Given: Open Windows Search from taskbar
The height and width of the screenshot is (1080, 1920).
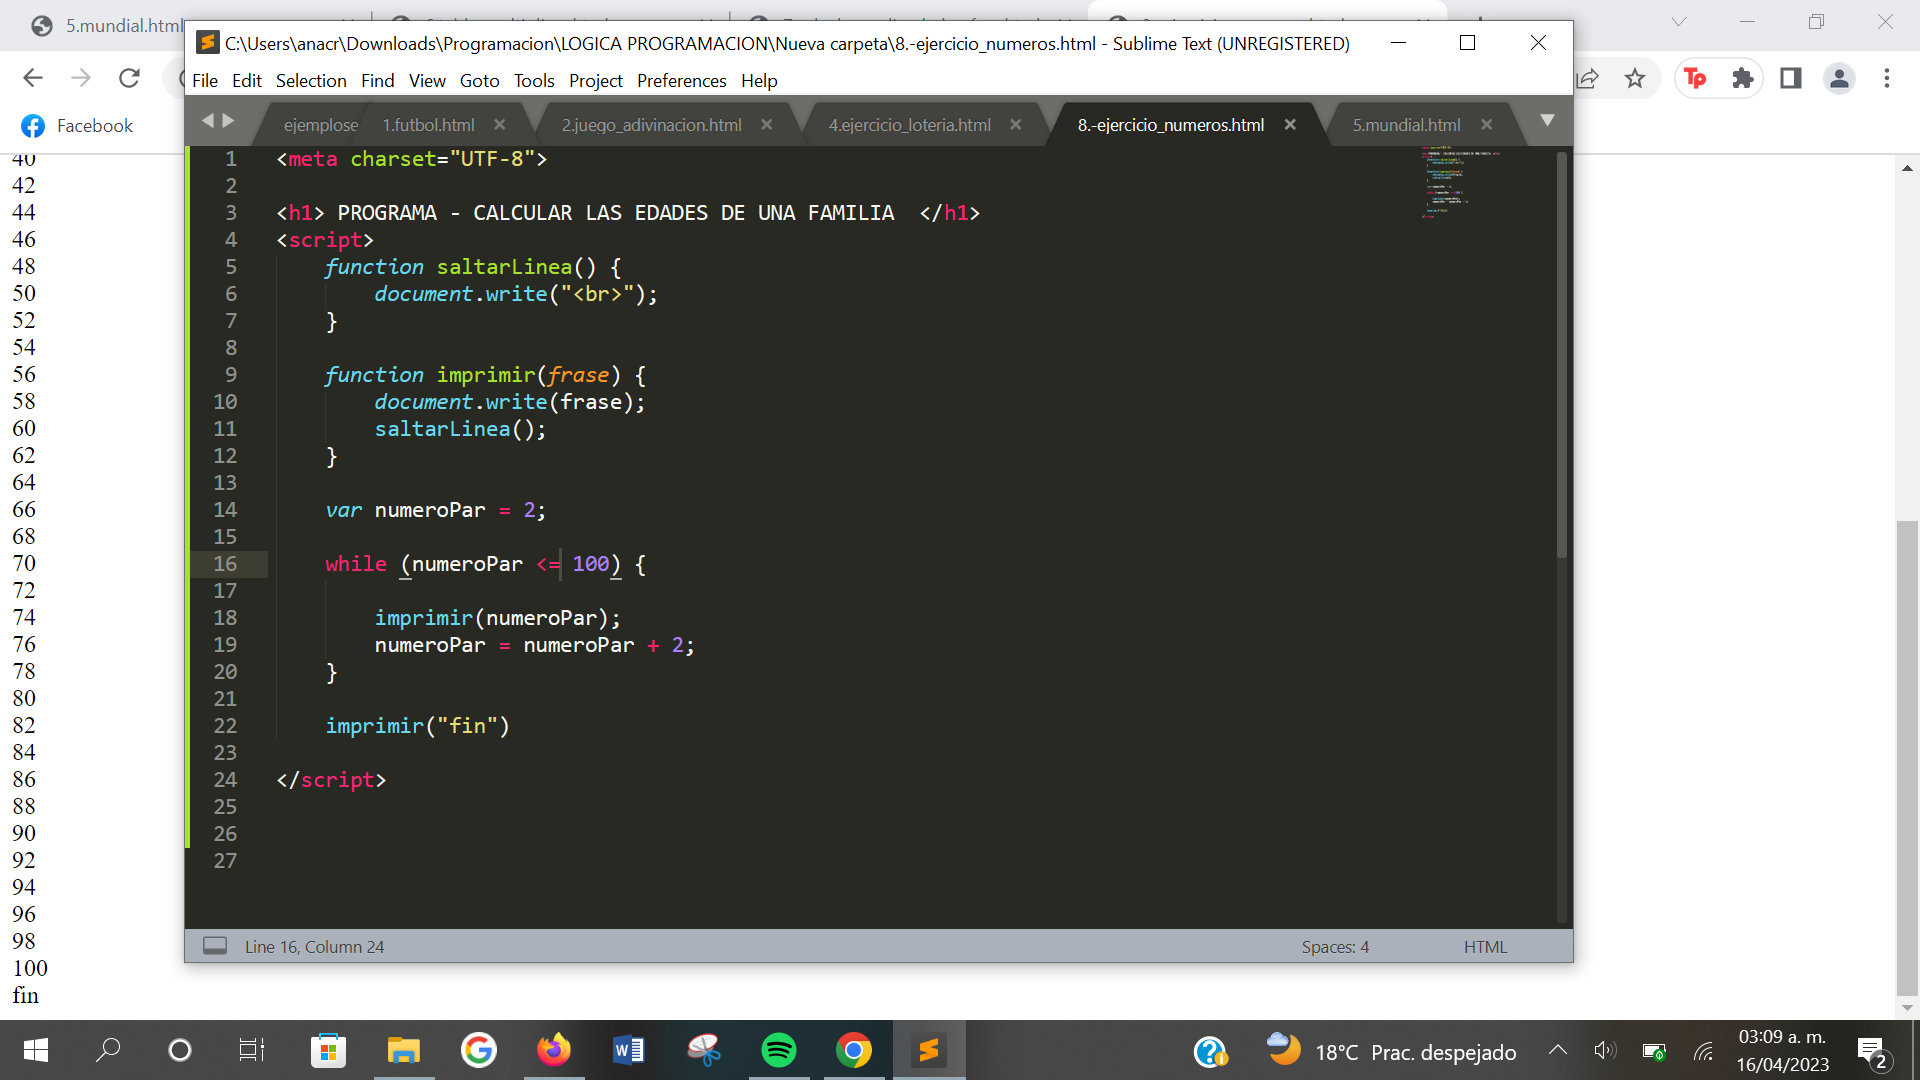Looking at the screenshot, I should (108, 1051).
